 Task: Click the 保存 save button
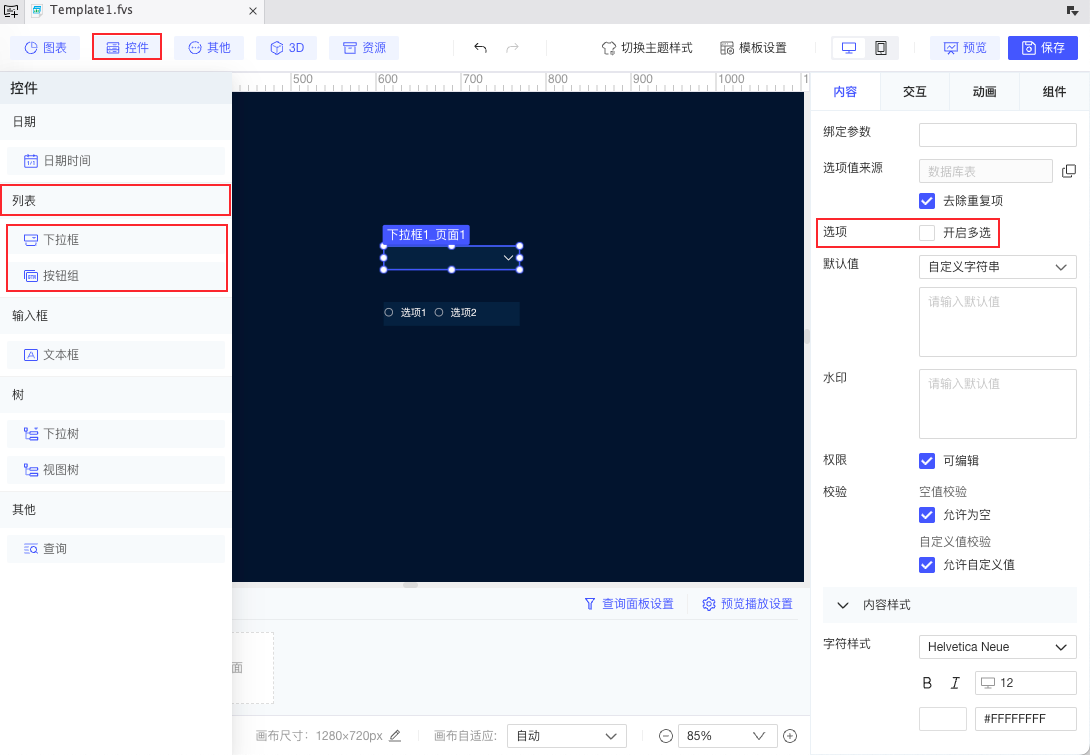pos(1043,47)
